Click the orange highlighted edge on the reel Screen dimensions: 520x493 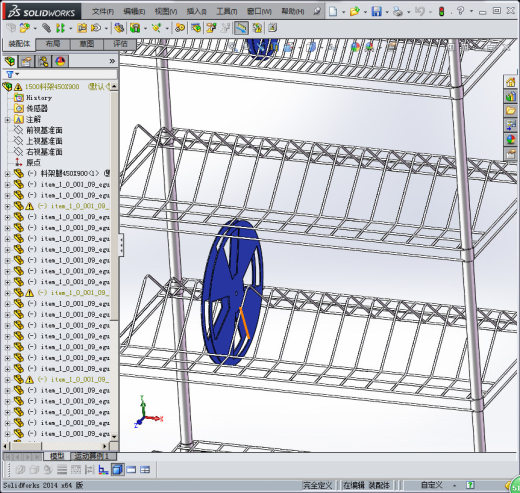[244, 323]
